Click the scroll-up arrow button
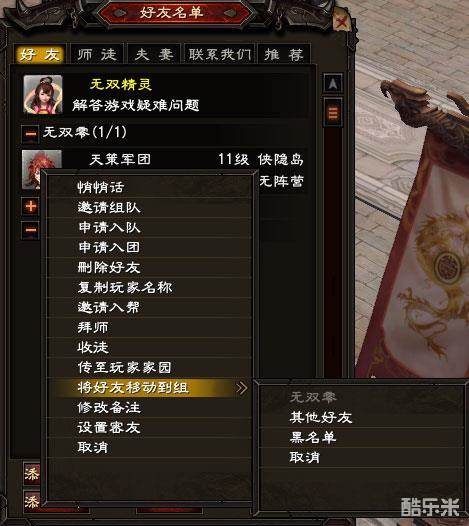The height and width of the screenshot is (526, 469). pyautogui.click(x=333, y=83)
